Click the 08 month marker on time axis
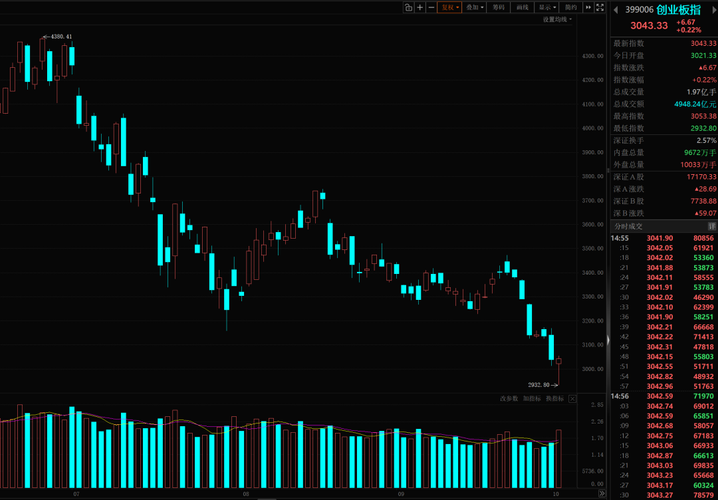718x500 pixels. 246,494
